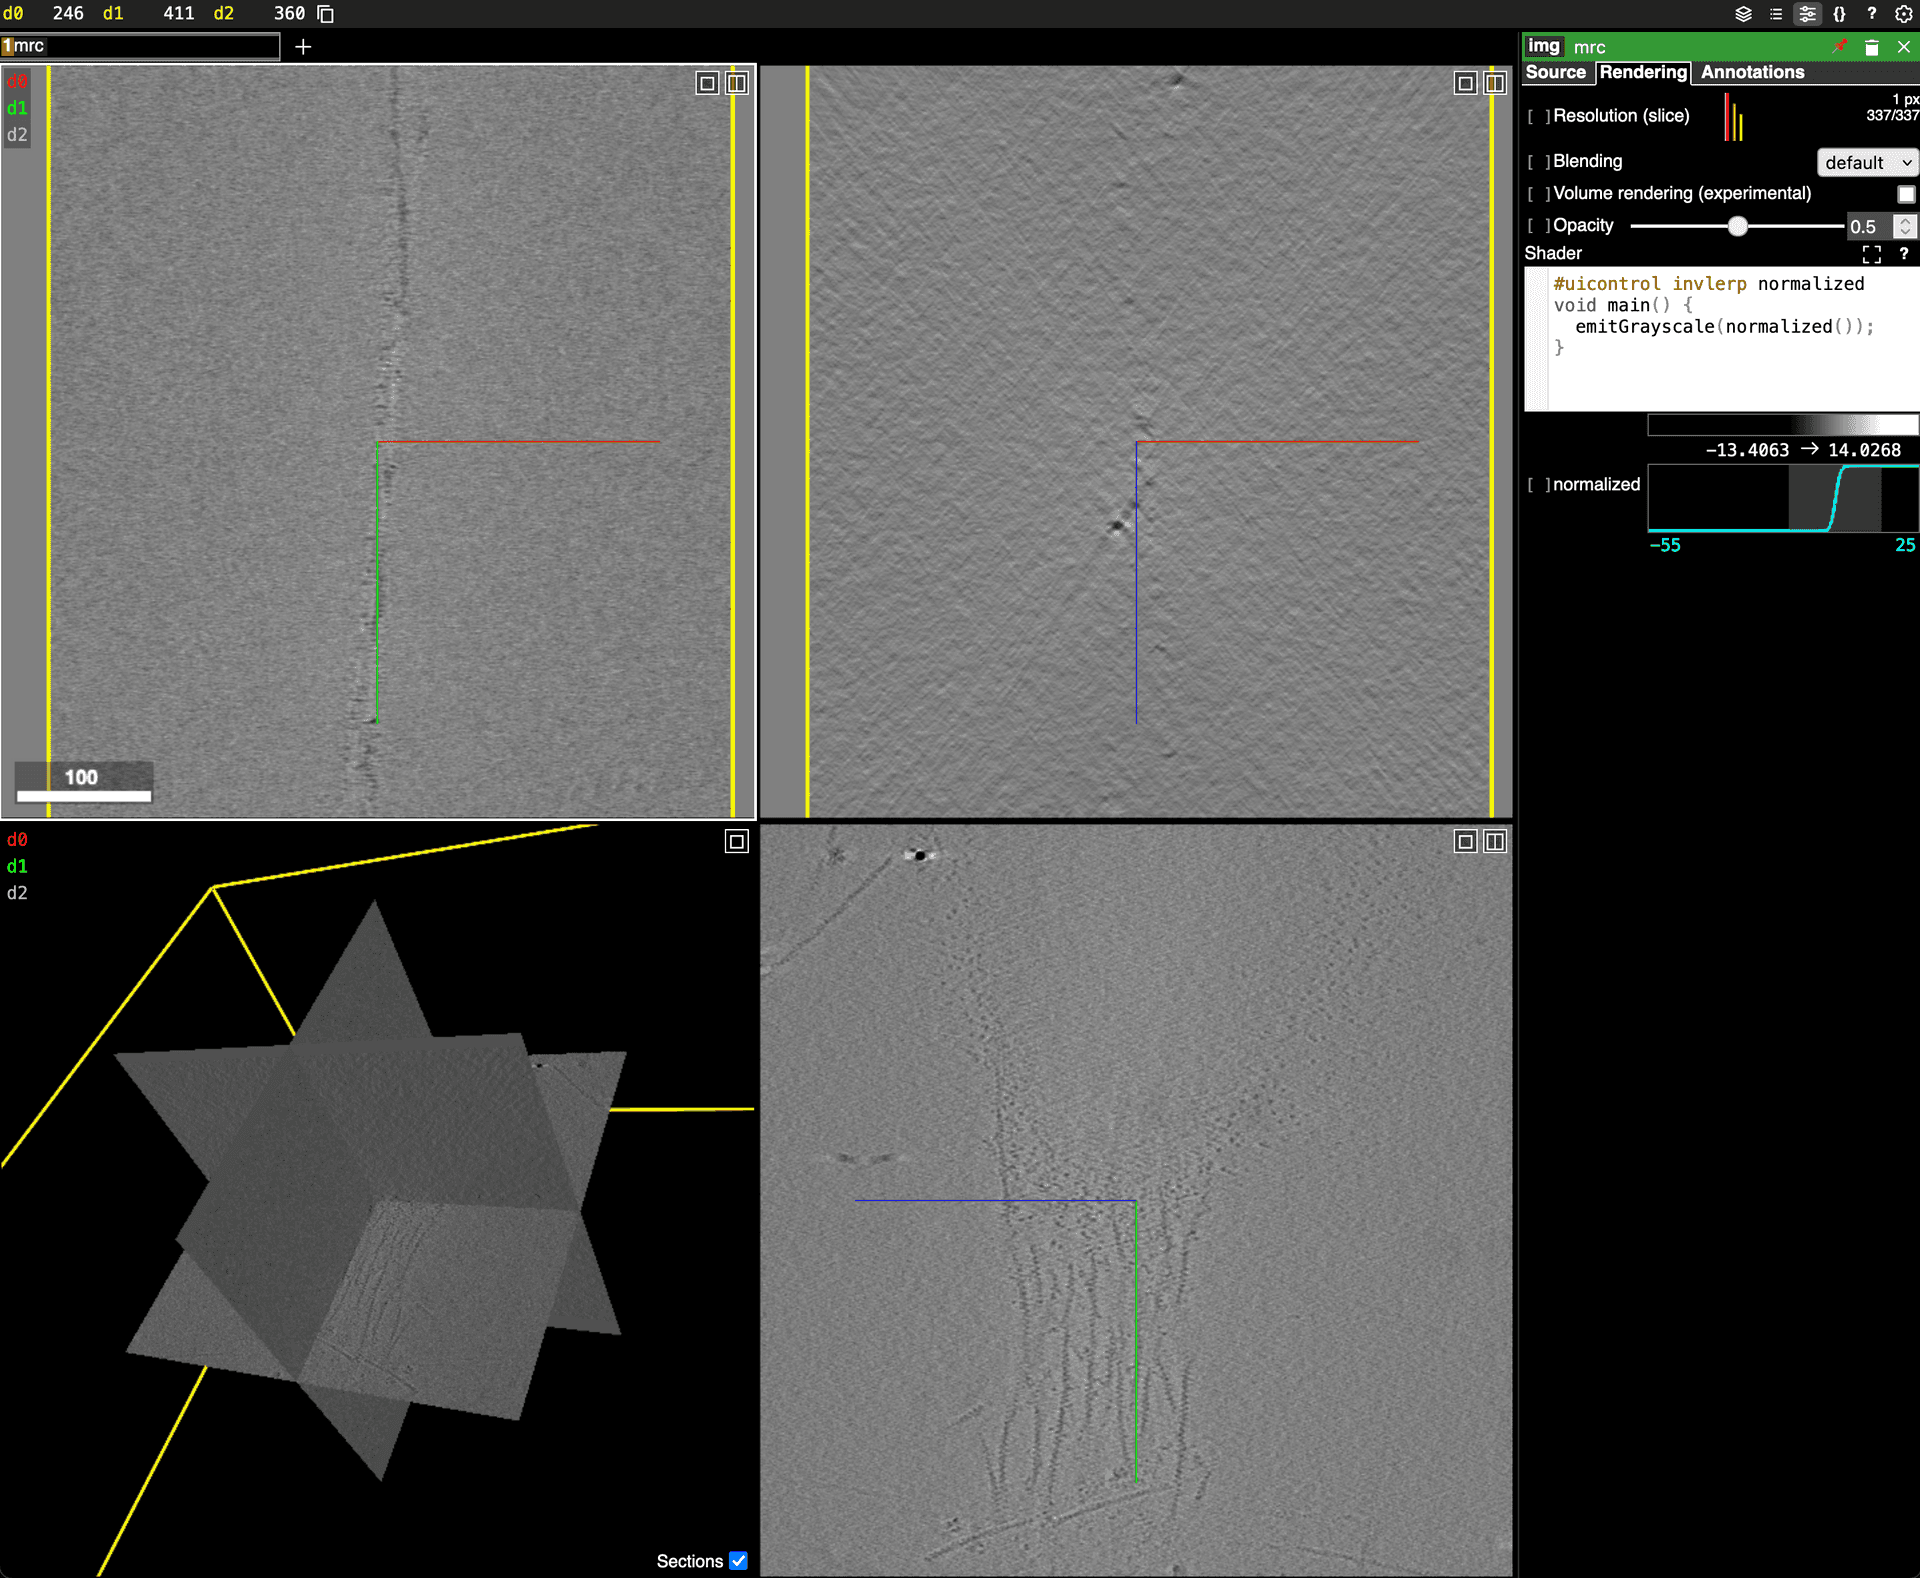Open the viewer settings gear icon
The width and height of the screenshot is (1920, 1578).
click(1903, 14)
